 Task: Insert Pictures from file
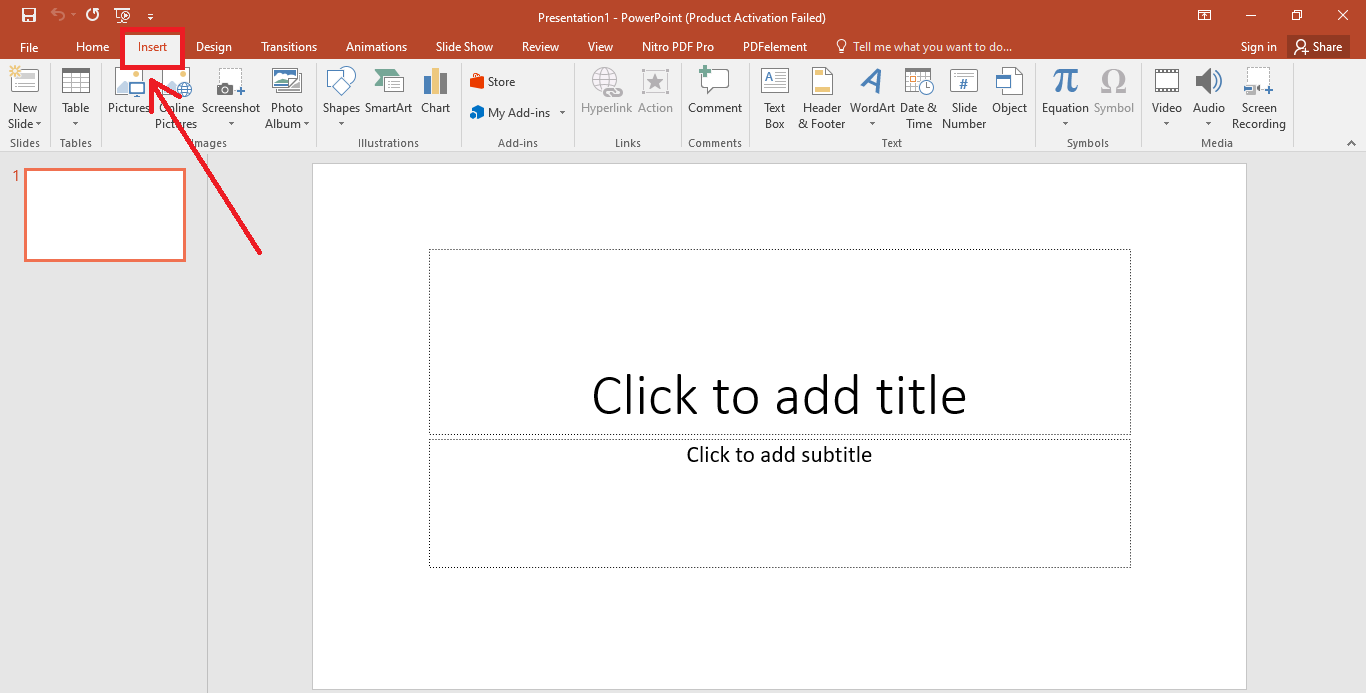[x=128, y=97]
